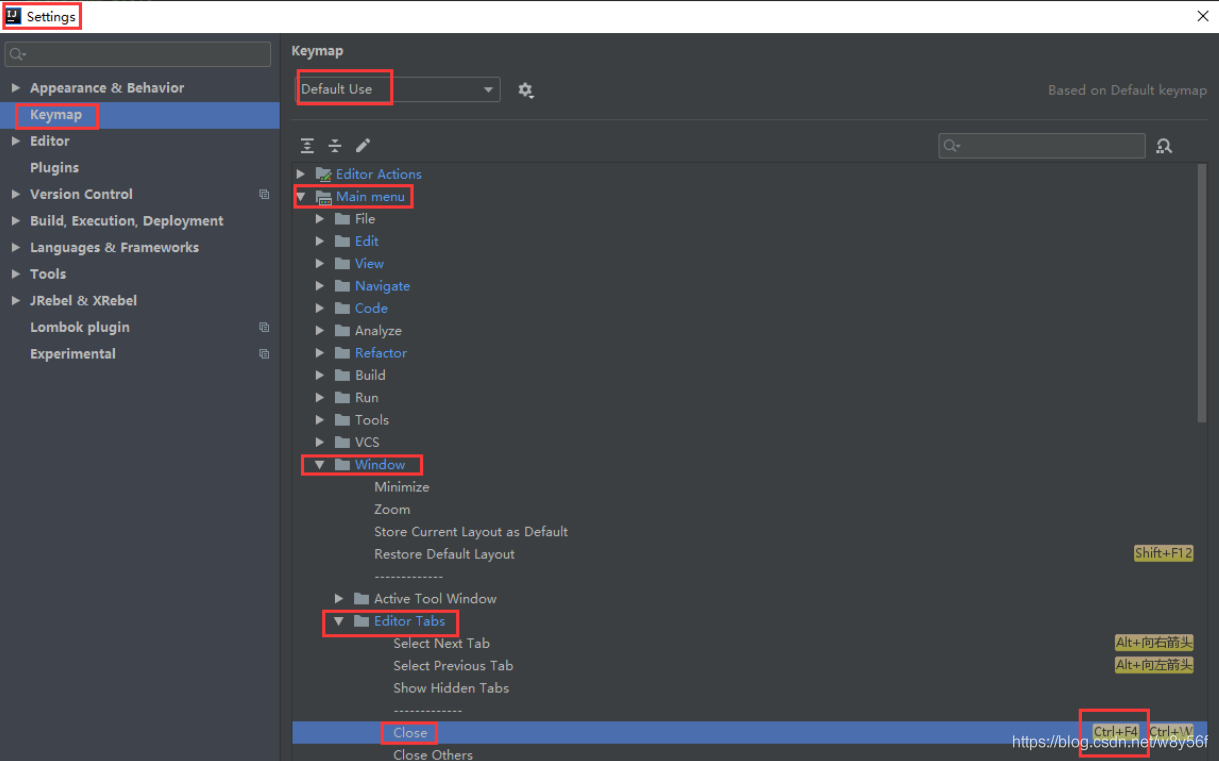Expand the Tools settings section
The image size is (1219, 761).
[x=15, y=274]
